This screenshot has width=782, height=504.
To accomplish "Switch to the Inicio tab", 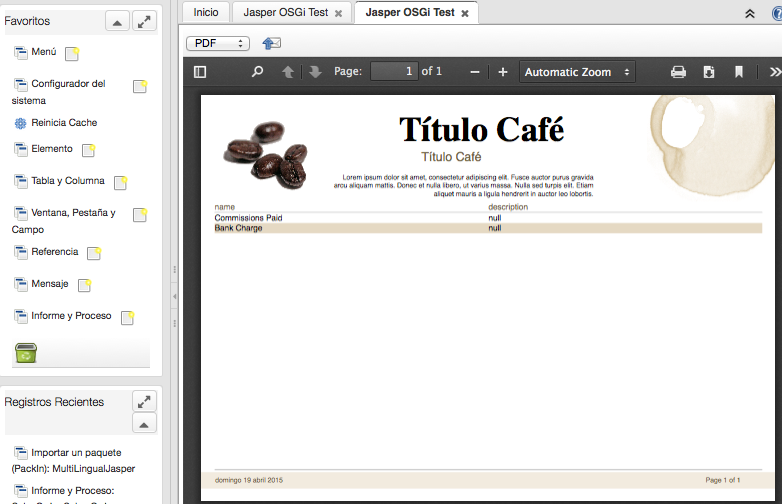I will 206,13.
